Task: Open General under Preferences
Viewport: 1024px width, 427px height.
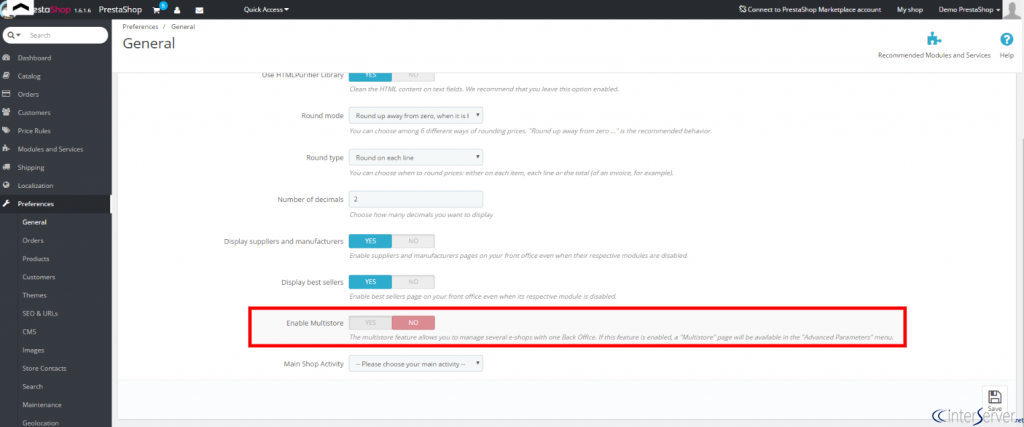Action: [35, 222]
